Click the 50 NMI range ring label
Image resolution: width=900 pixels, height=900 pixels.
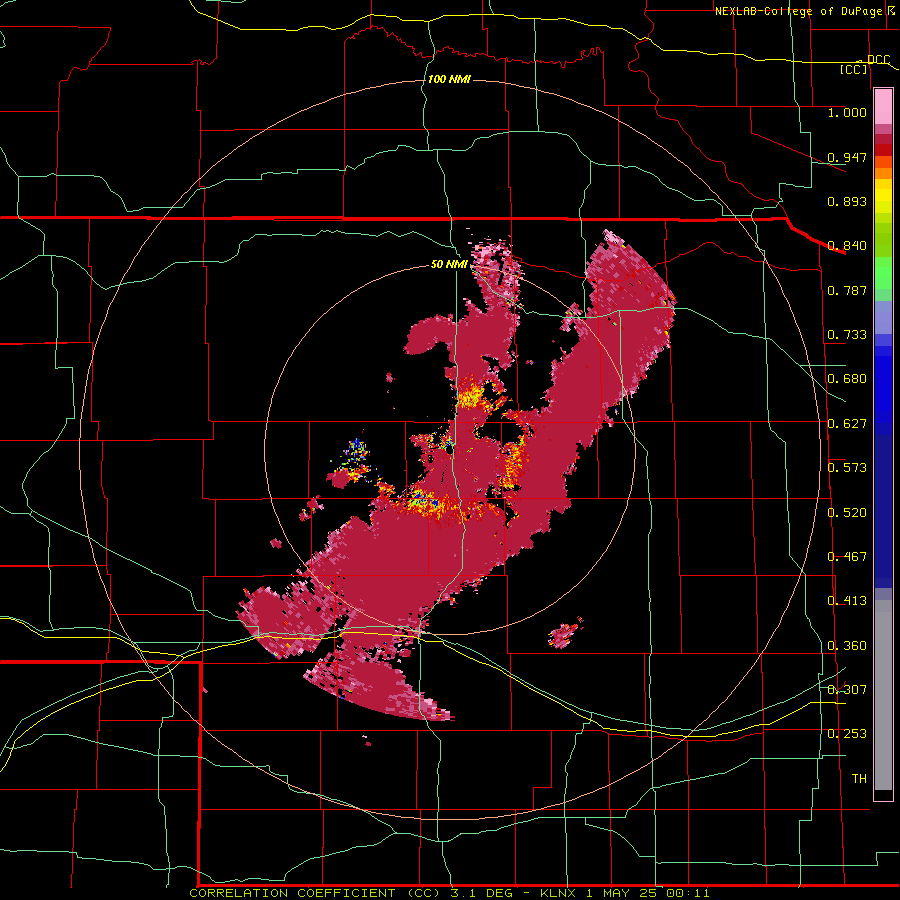tap(449, 265)
